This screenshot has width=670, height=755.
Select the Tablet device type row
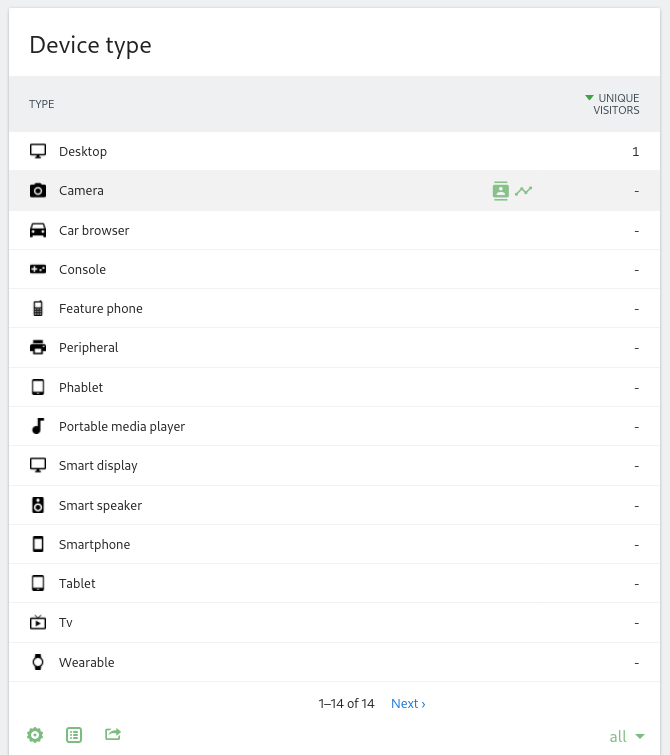(x=77, y=584)
